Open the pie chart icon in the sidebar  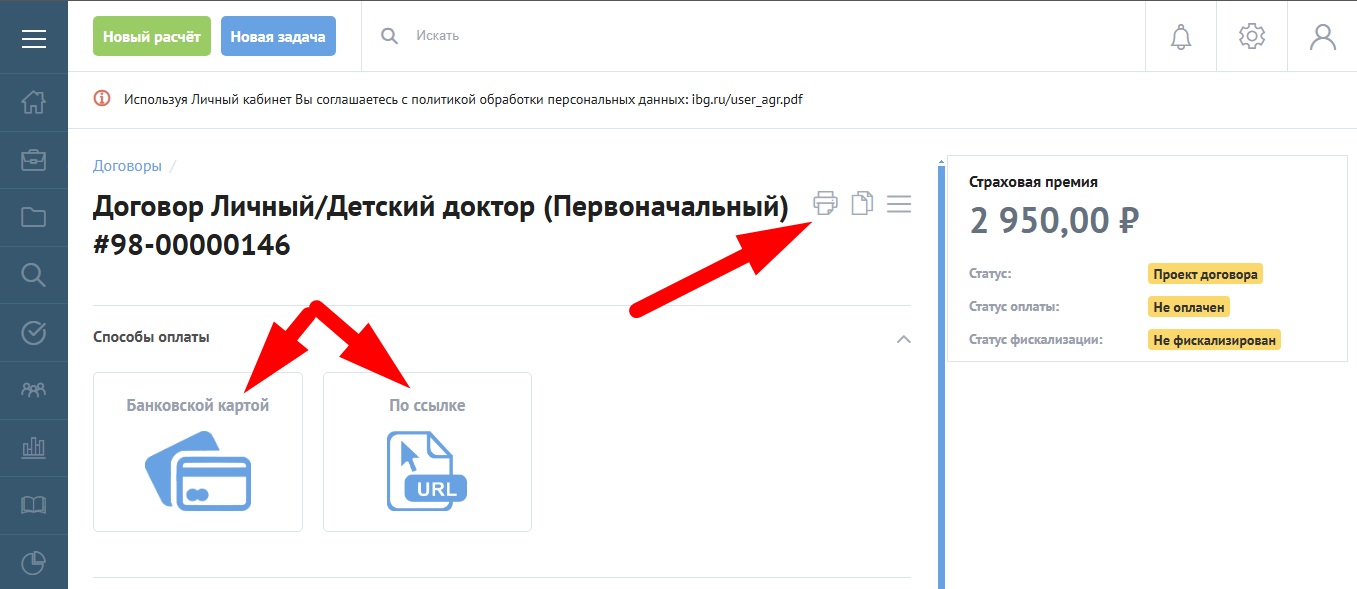tap(34, 563)
